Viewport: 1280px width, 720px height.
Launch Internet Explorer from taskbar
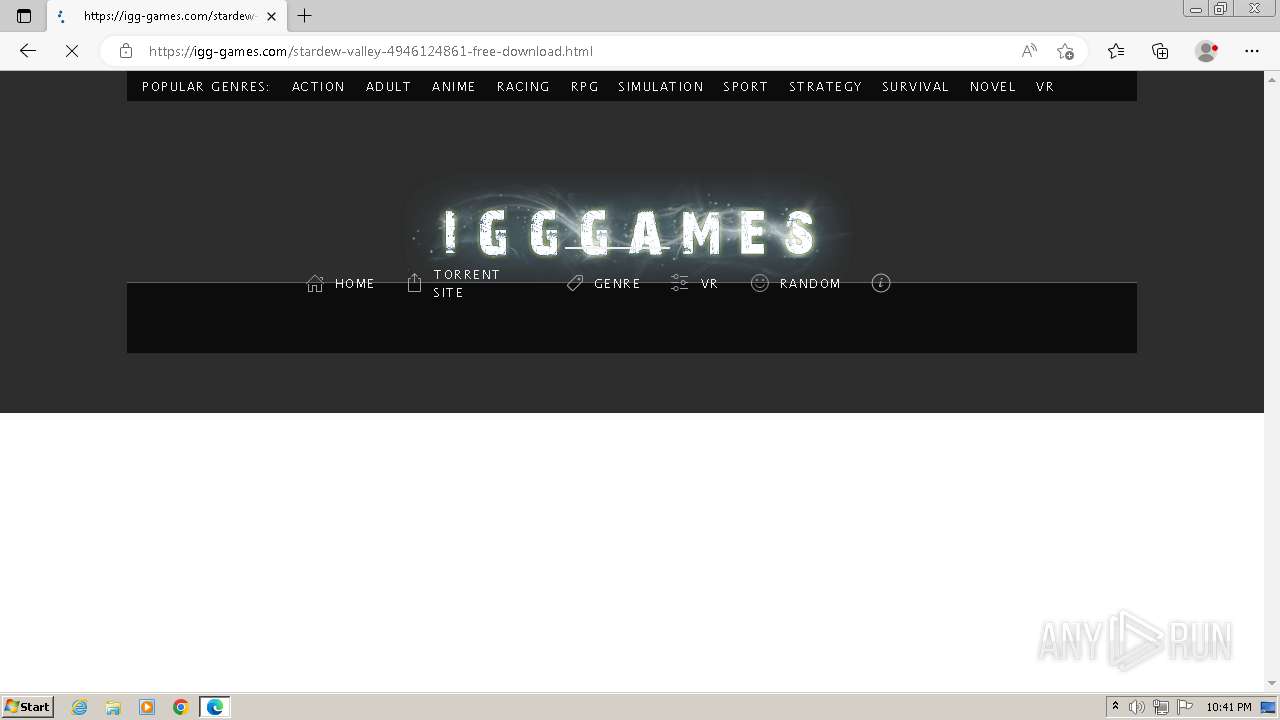point(80,707)
